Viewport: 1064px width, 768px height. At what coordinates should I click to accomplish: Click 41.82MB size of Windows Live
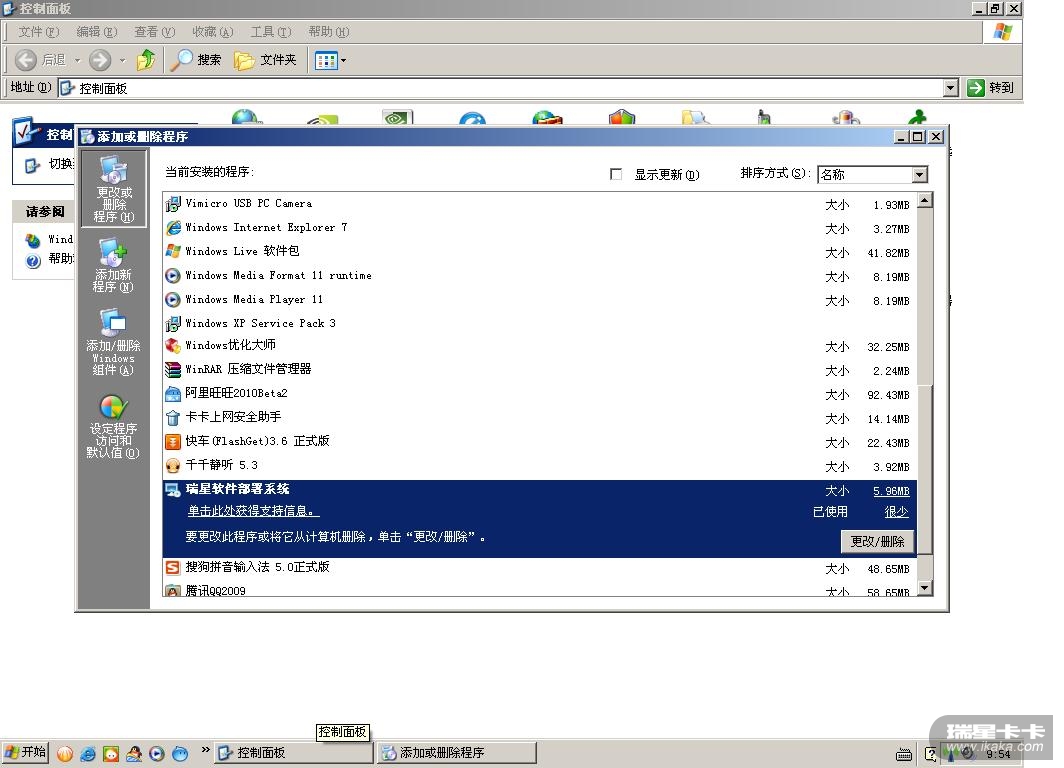point(888,253)
